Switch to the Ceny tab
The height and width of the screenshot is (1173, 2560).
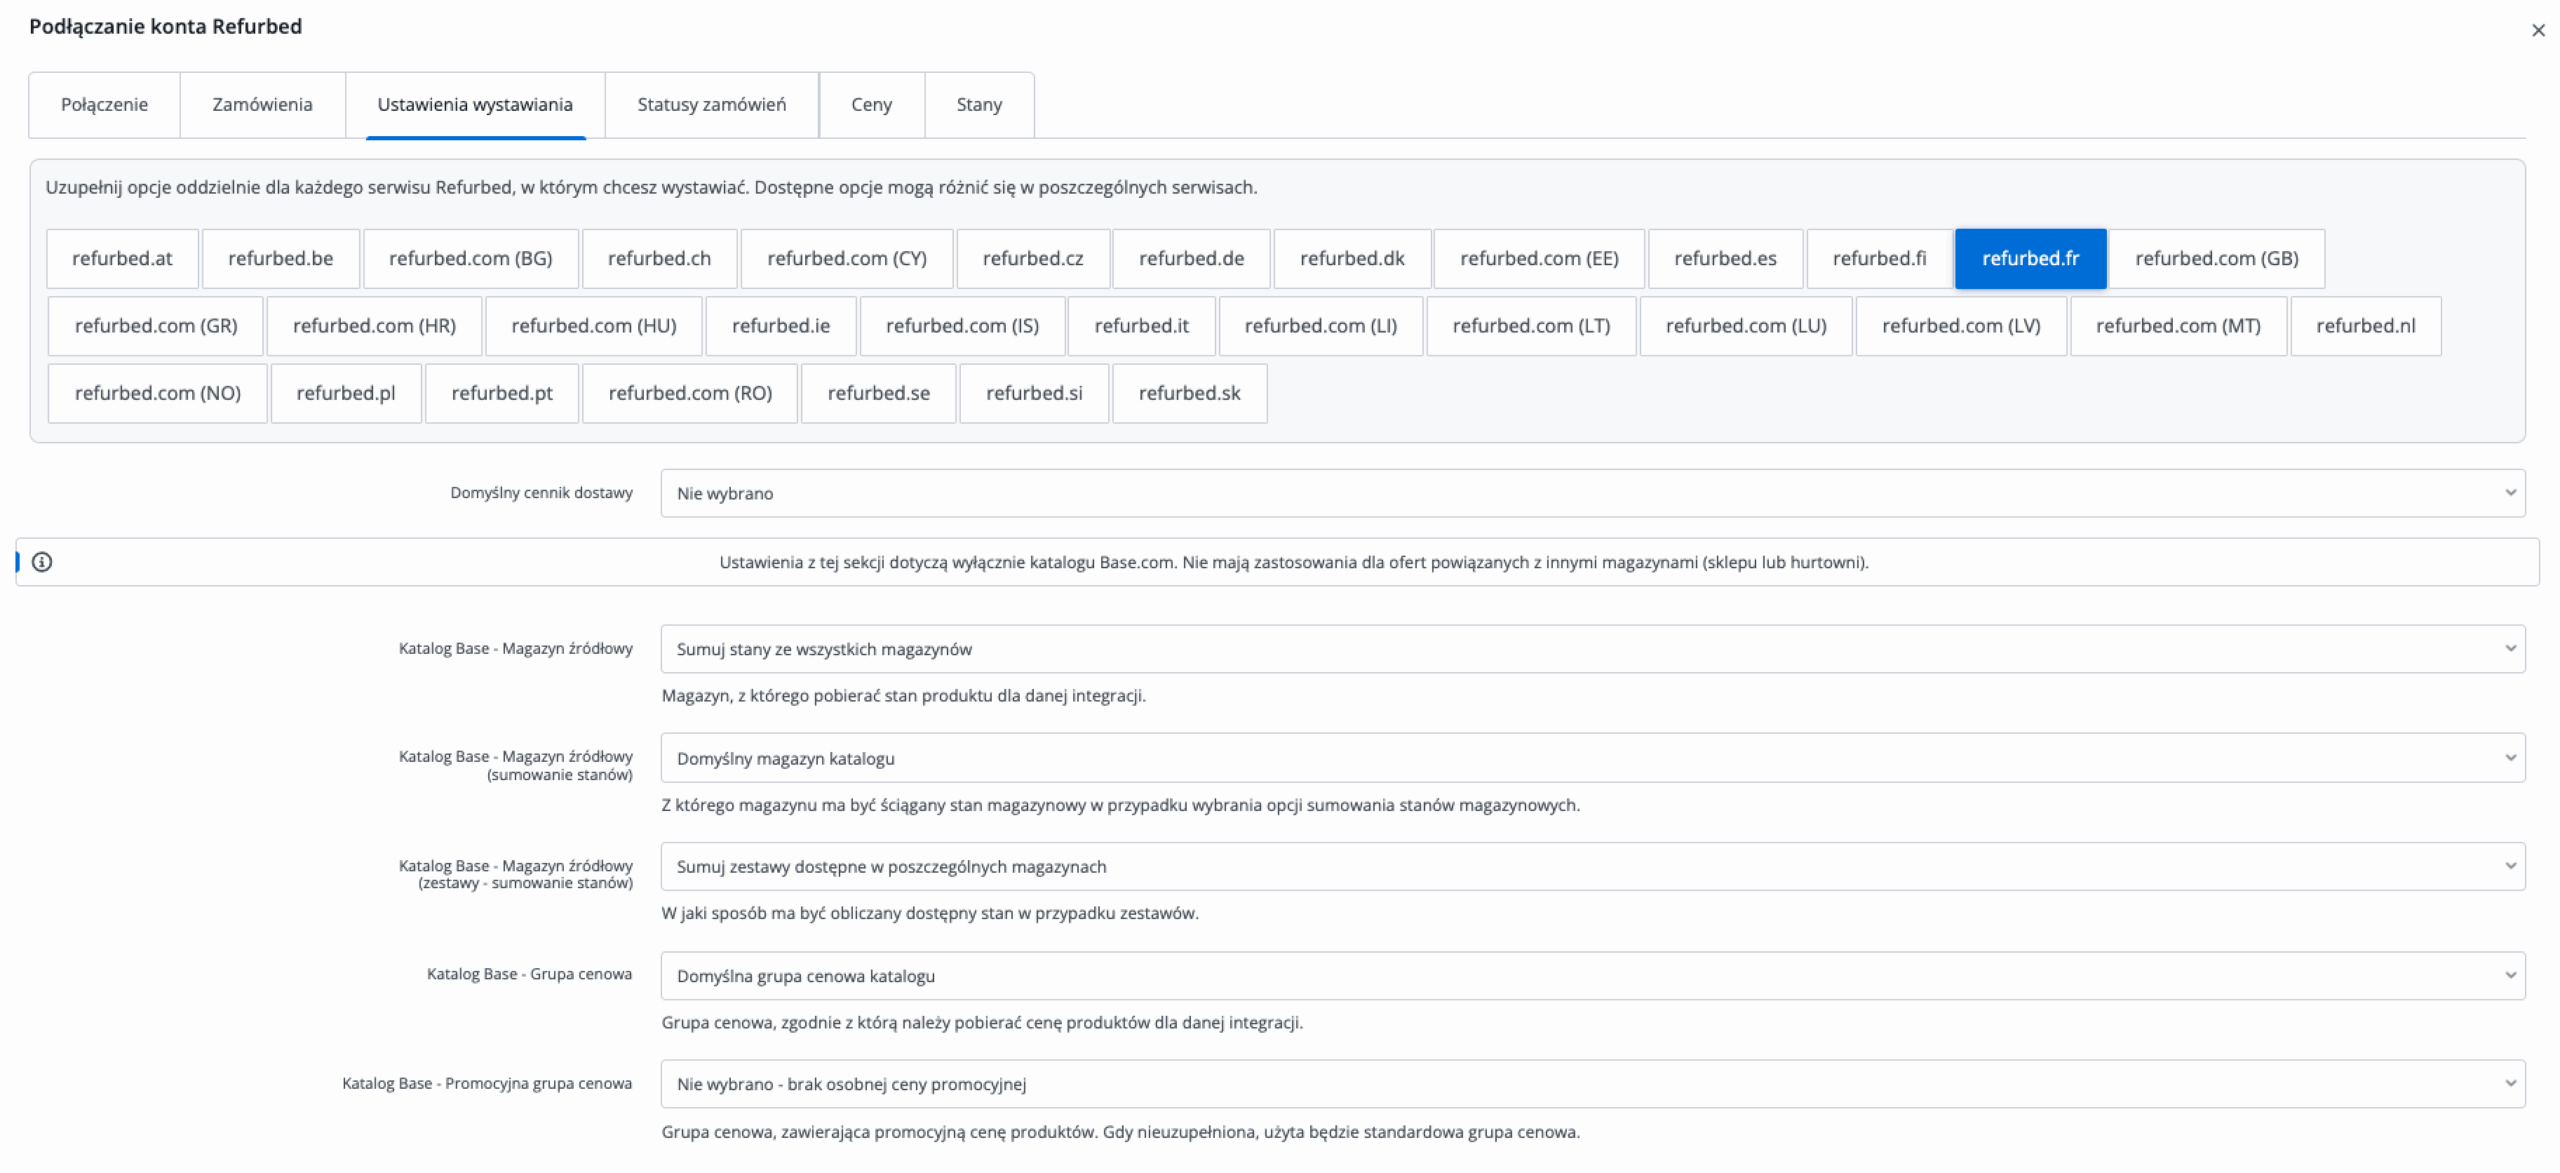[x=871, y=105]
